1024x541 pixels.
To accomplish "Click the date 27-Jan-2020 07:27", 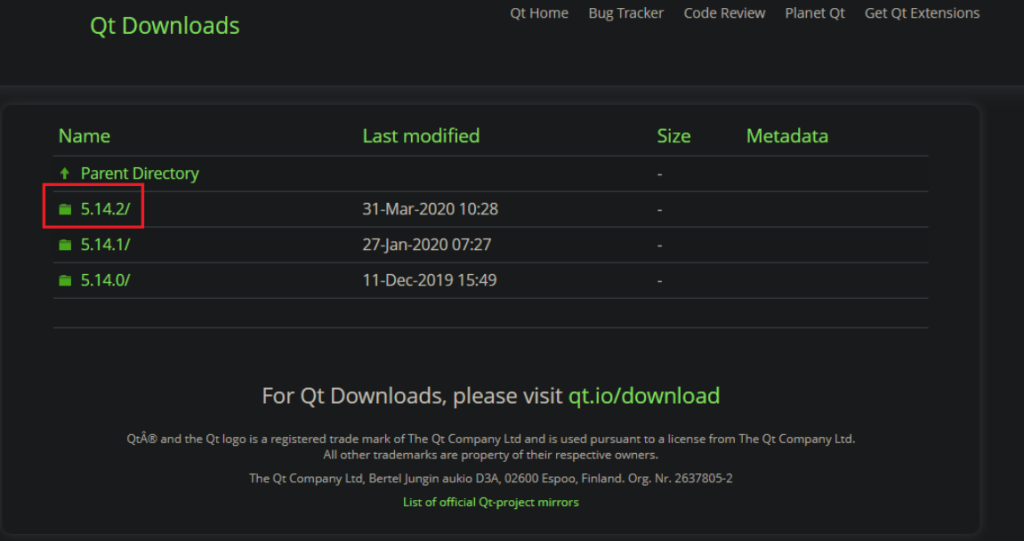I will [x=426, y=244].
